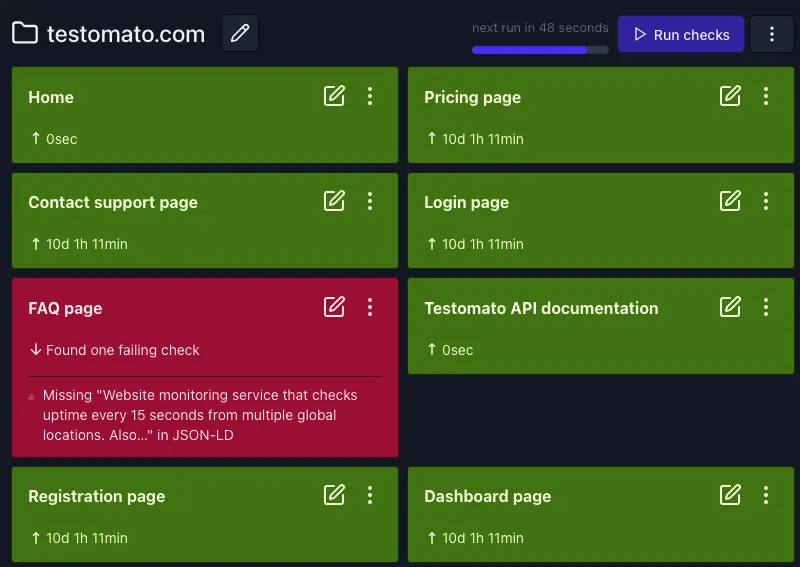Open more options for Home card
The height and width of the screenshot is (567, 800).
(x=370, y=96)
